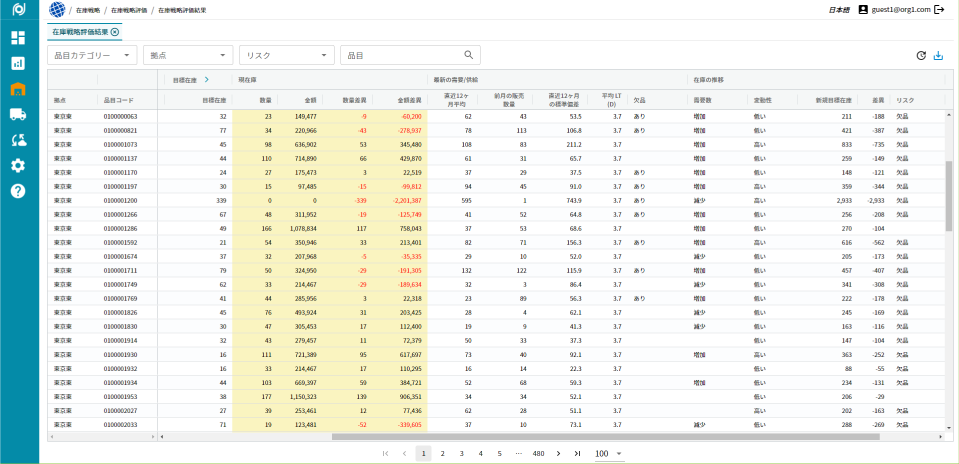
Task: Open the 品目カテゴリー dropdown
Action: (x=92, y=55)
